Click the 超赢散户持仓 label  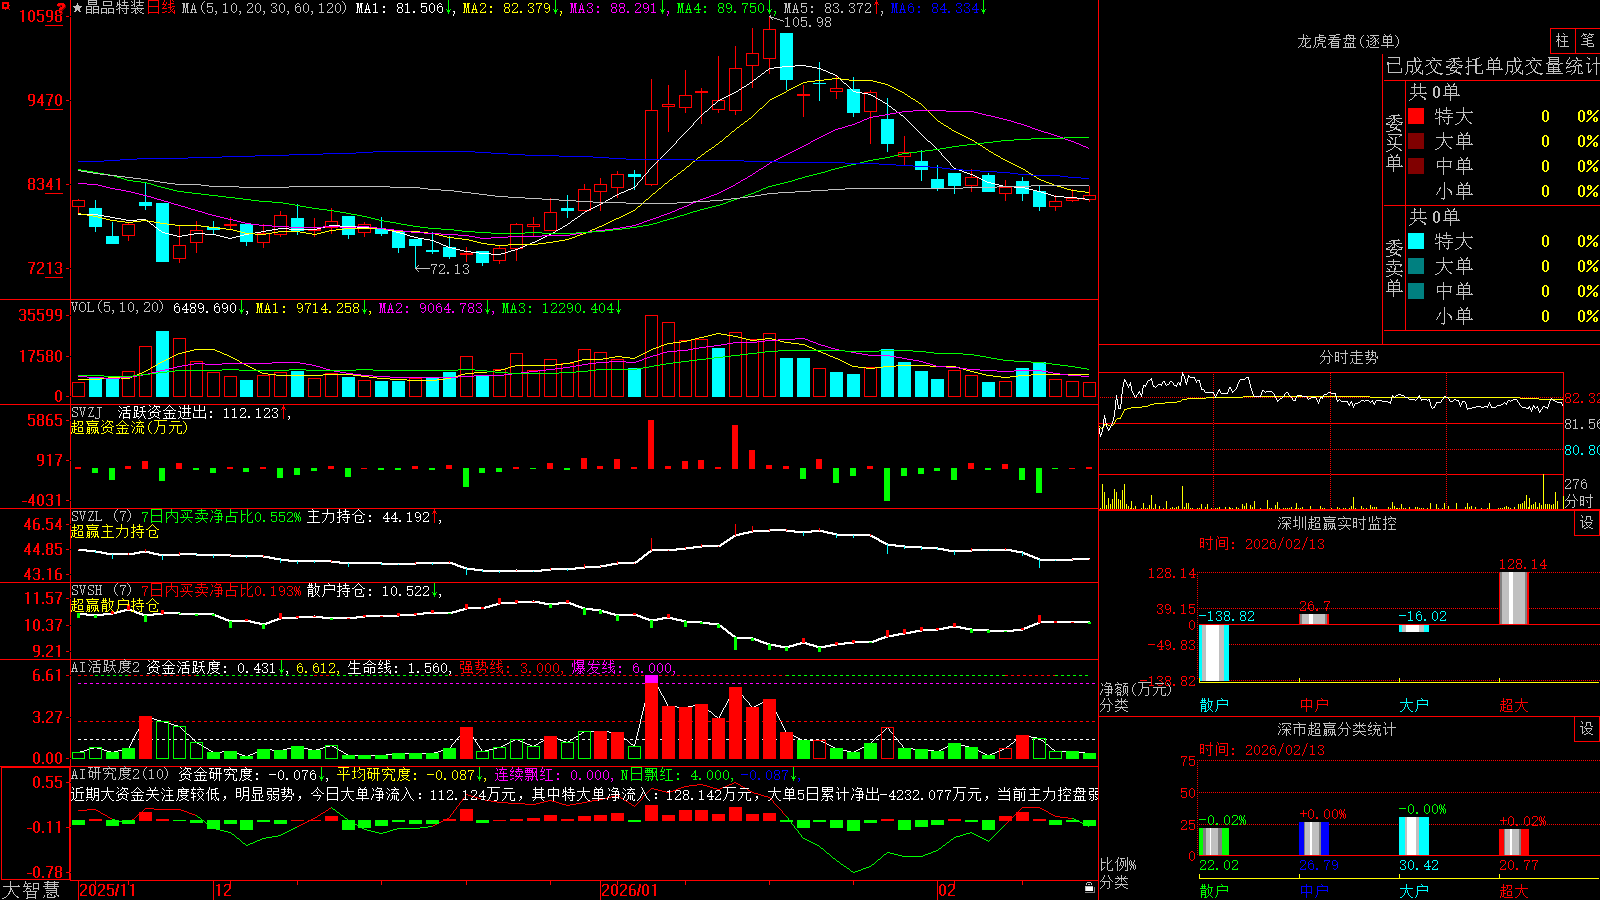pyautogui.click(x=115, y=605)
